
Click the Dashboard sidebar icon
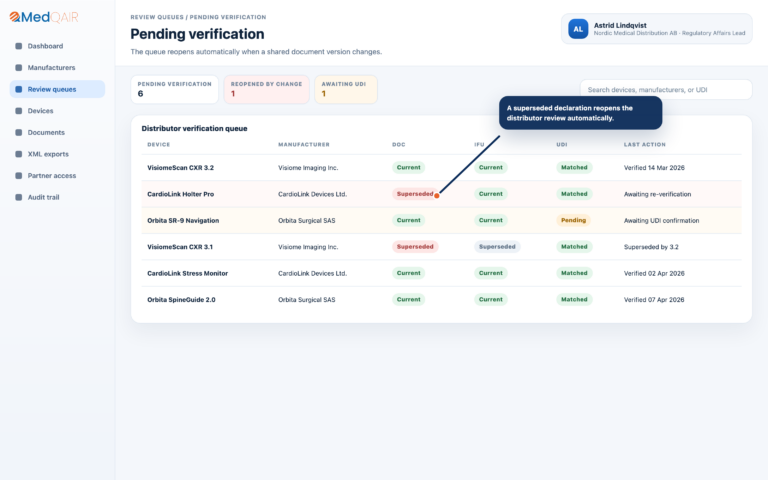tap(19, 46)
